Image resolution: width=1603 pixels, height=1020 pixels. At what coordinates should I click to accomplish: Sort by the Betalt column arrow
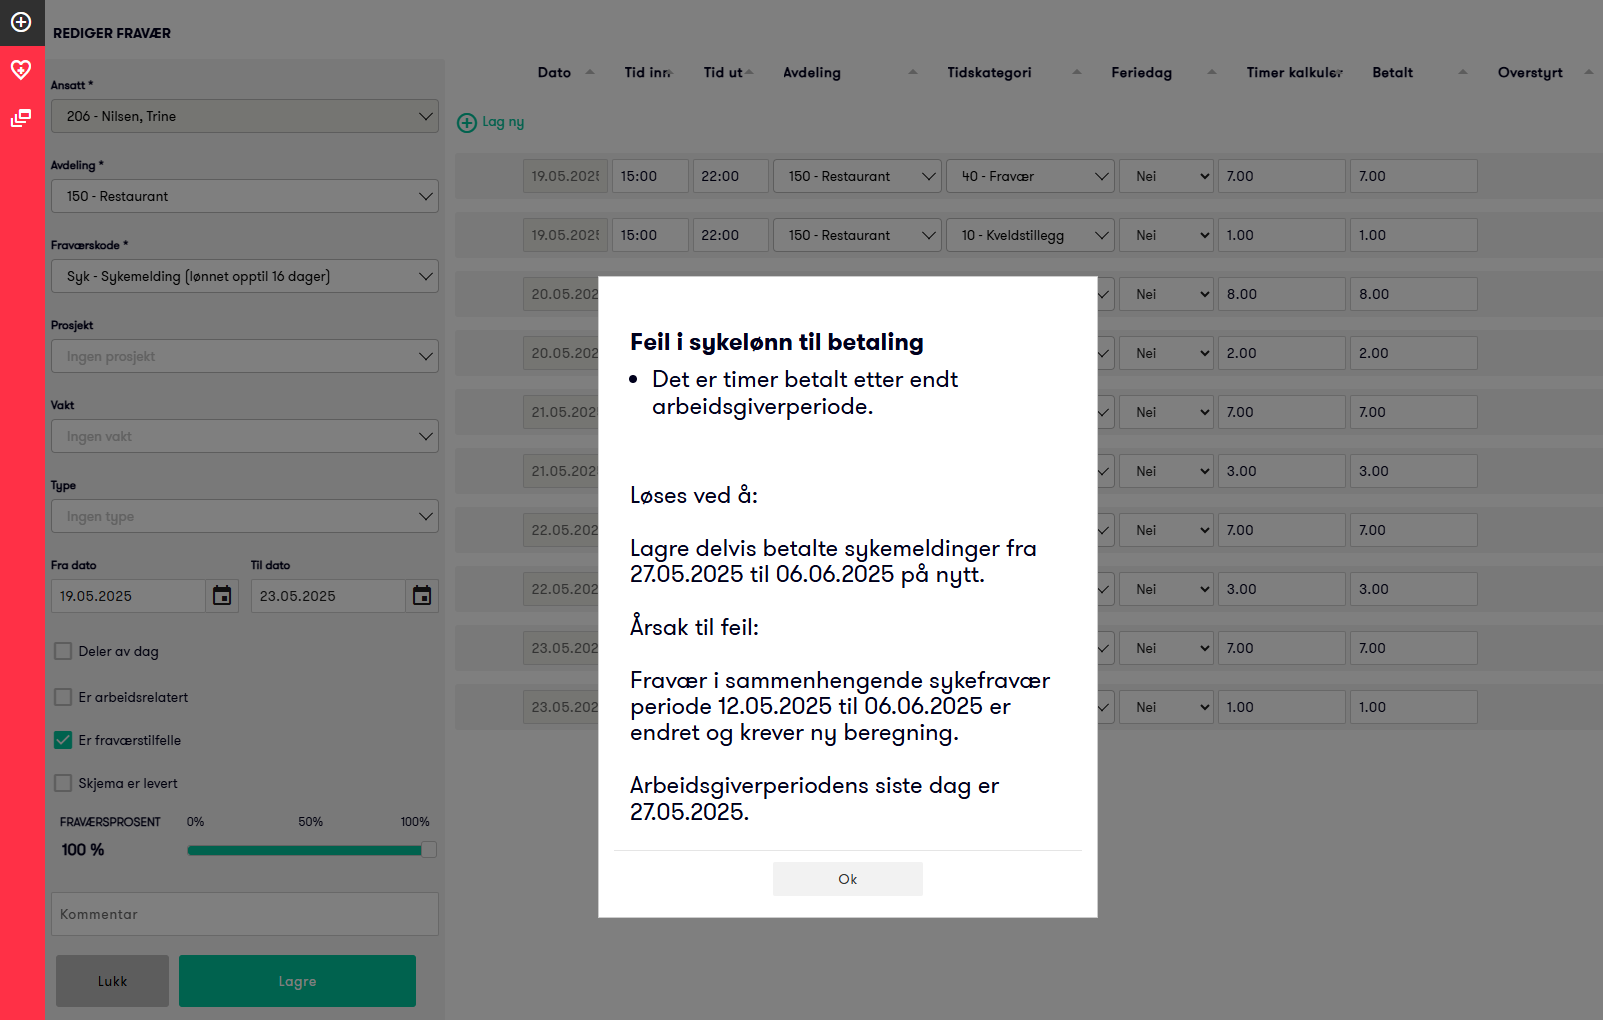tap(1463, 72)
